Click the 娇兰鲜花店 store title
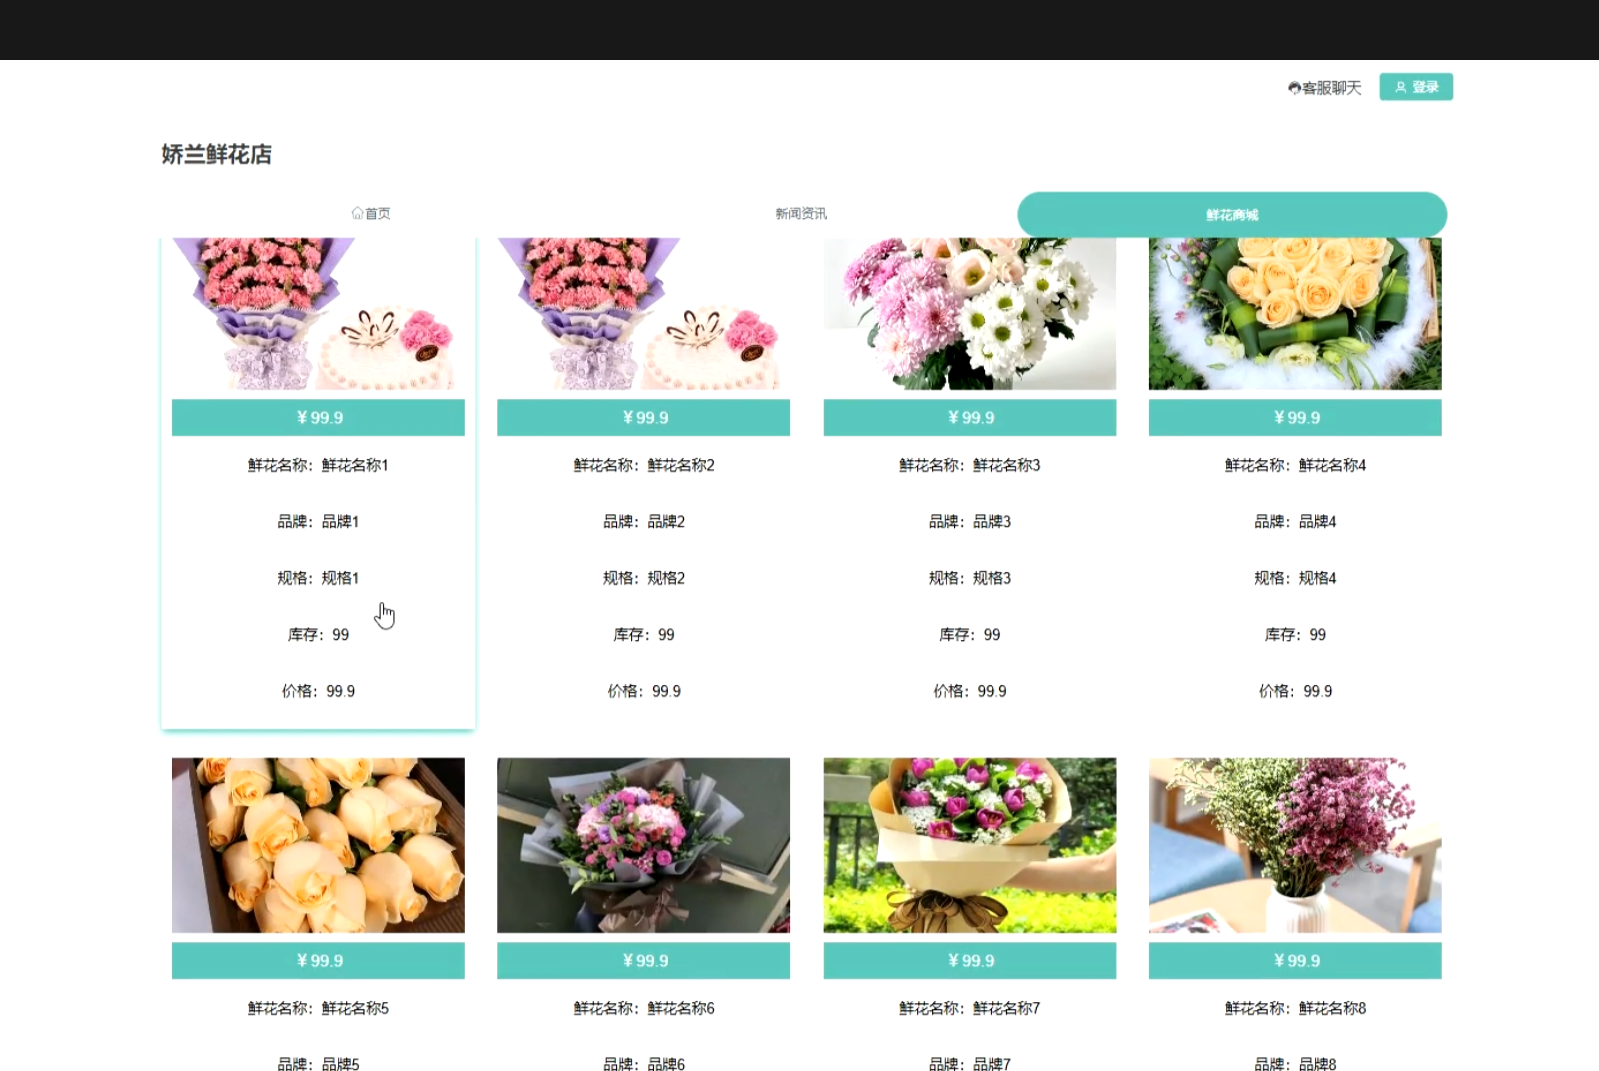The height and width of the screenshot is (1071, 1599). point(217,154)
